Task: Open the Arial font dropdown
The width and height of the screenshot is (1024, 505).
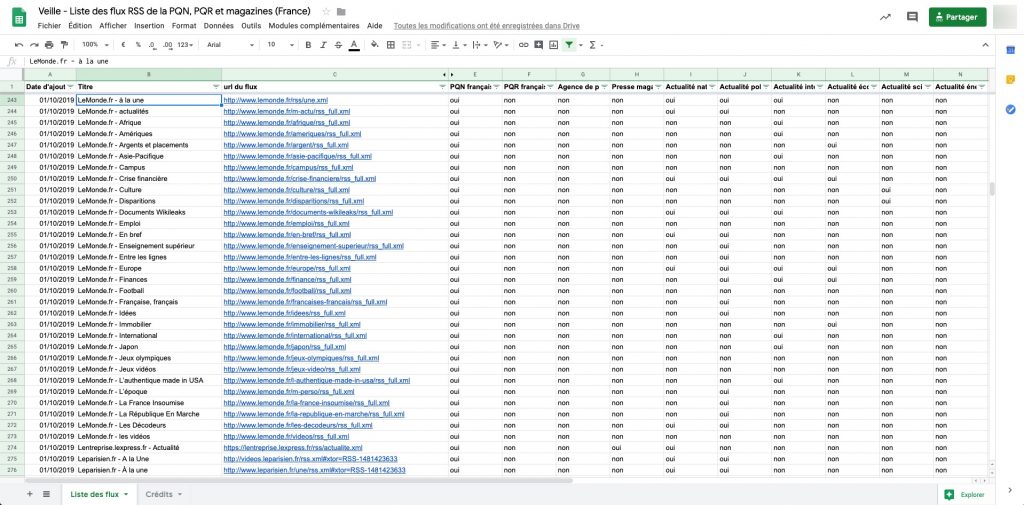Action: click(230, 45)
